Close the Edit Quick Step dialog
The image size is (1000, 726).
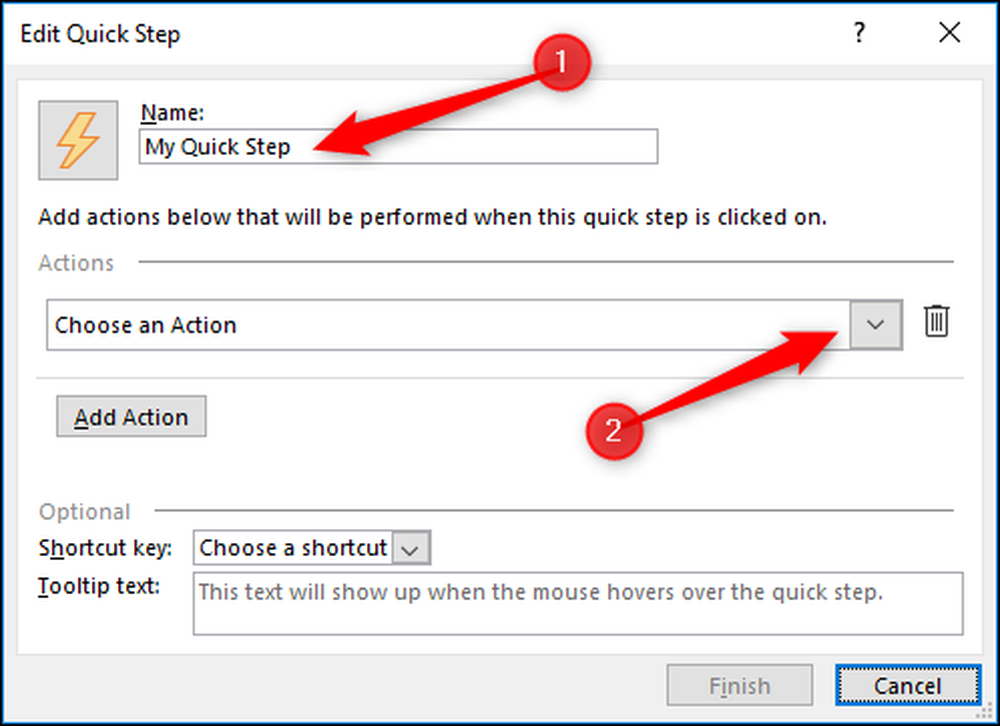(x=949, y=35)
